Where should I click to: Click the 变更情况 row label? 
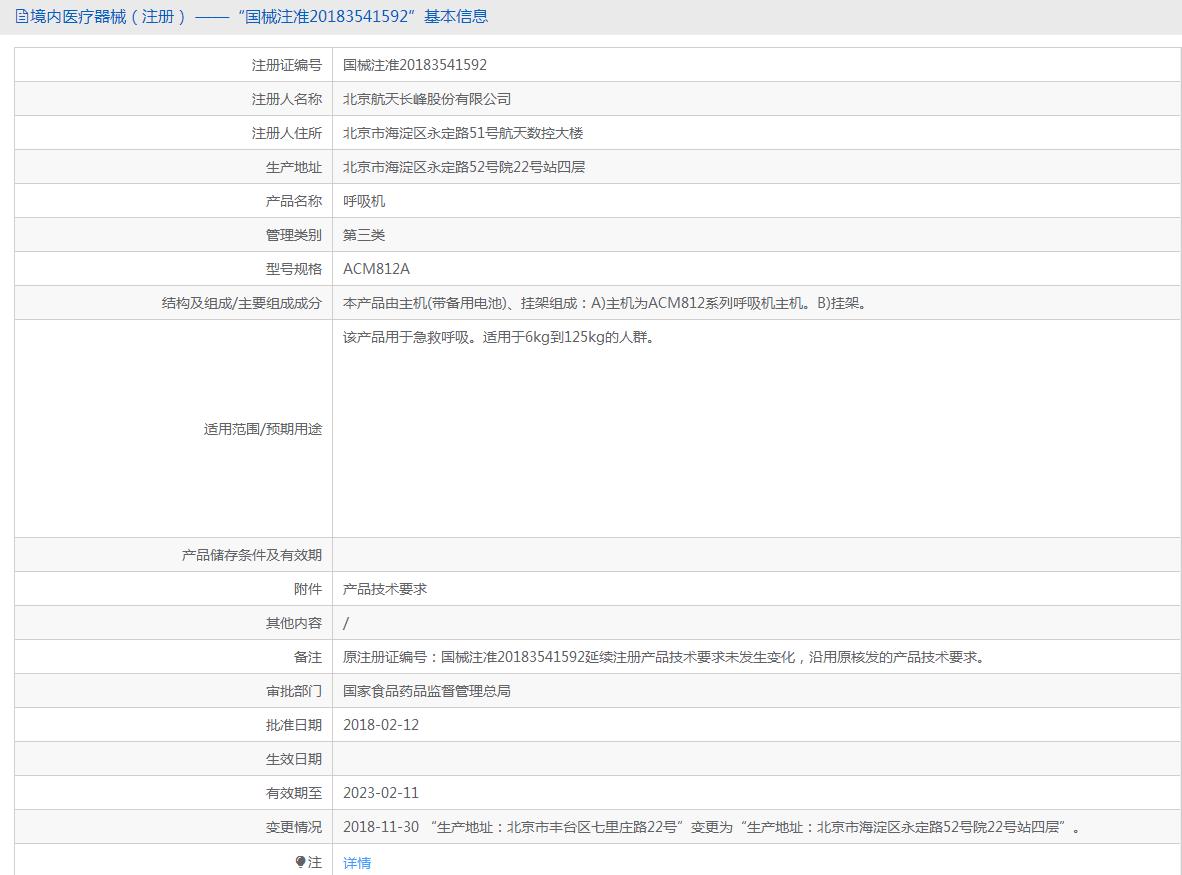click(293, 827)
